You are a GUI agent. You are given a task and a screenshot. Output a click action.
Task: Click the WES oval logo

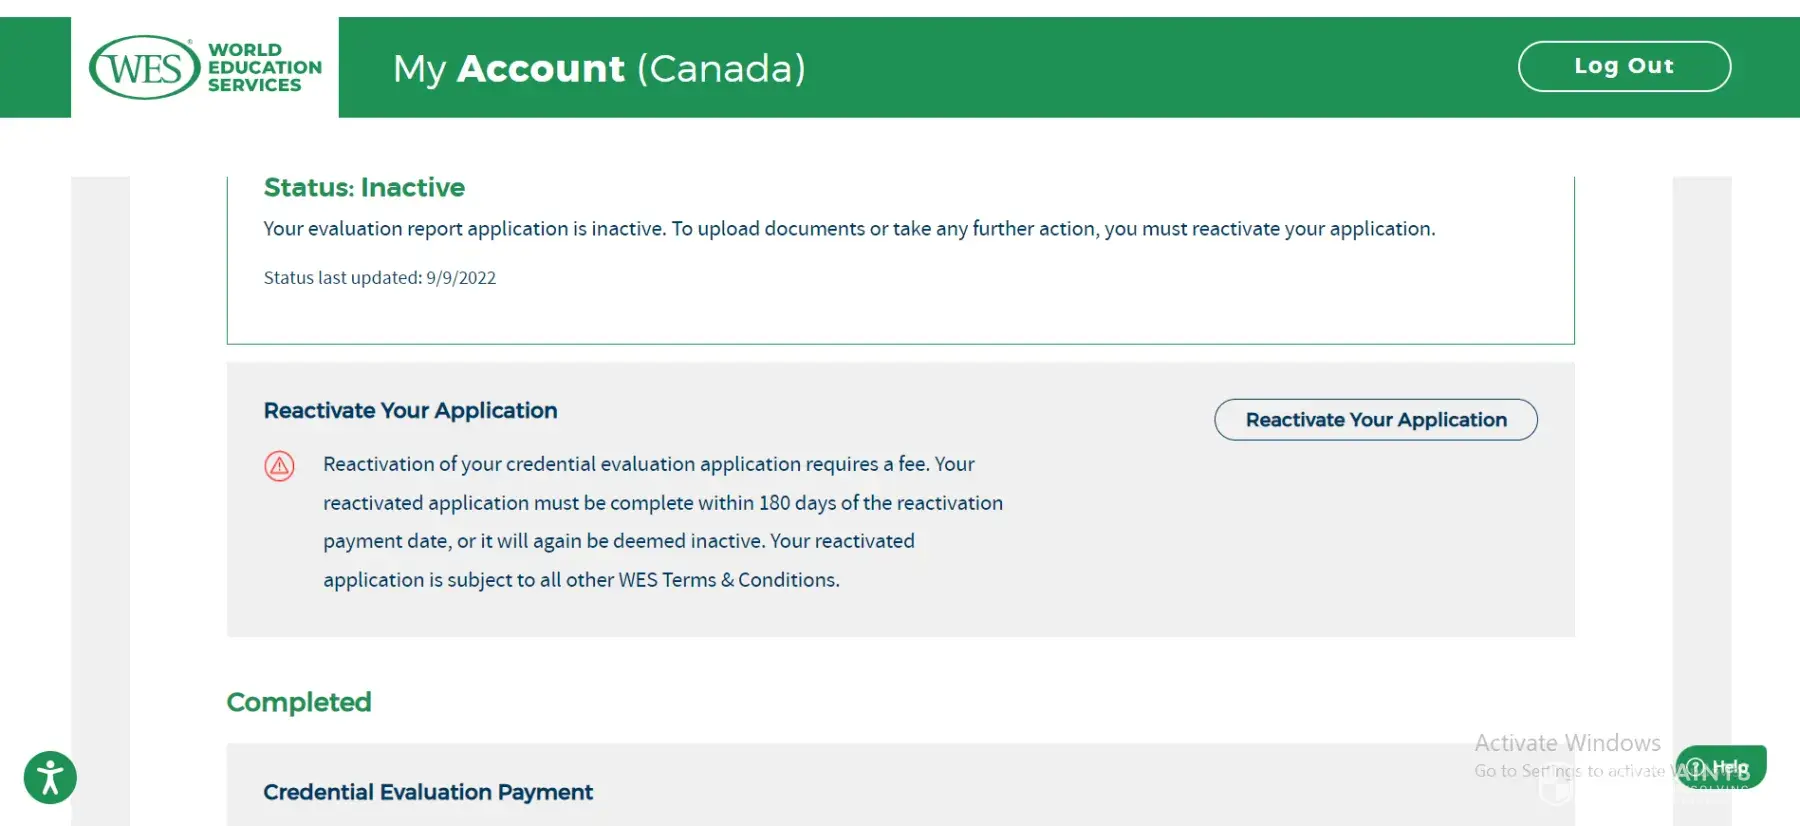[144, 68]
